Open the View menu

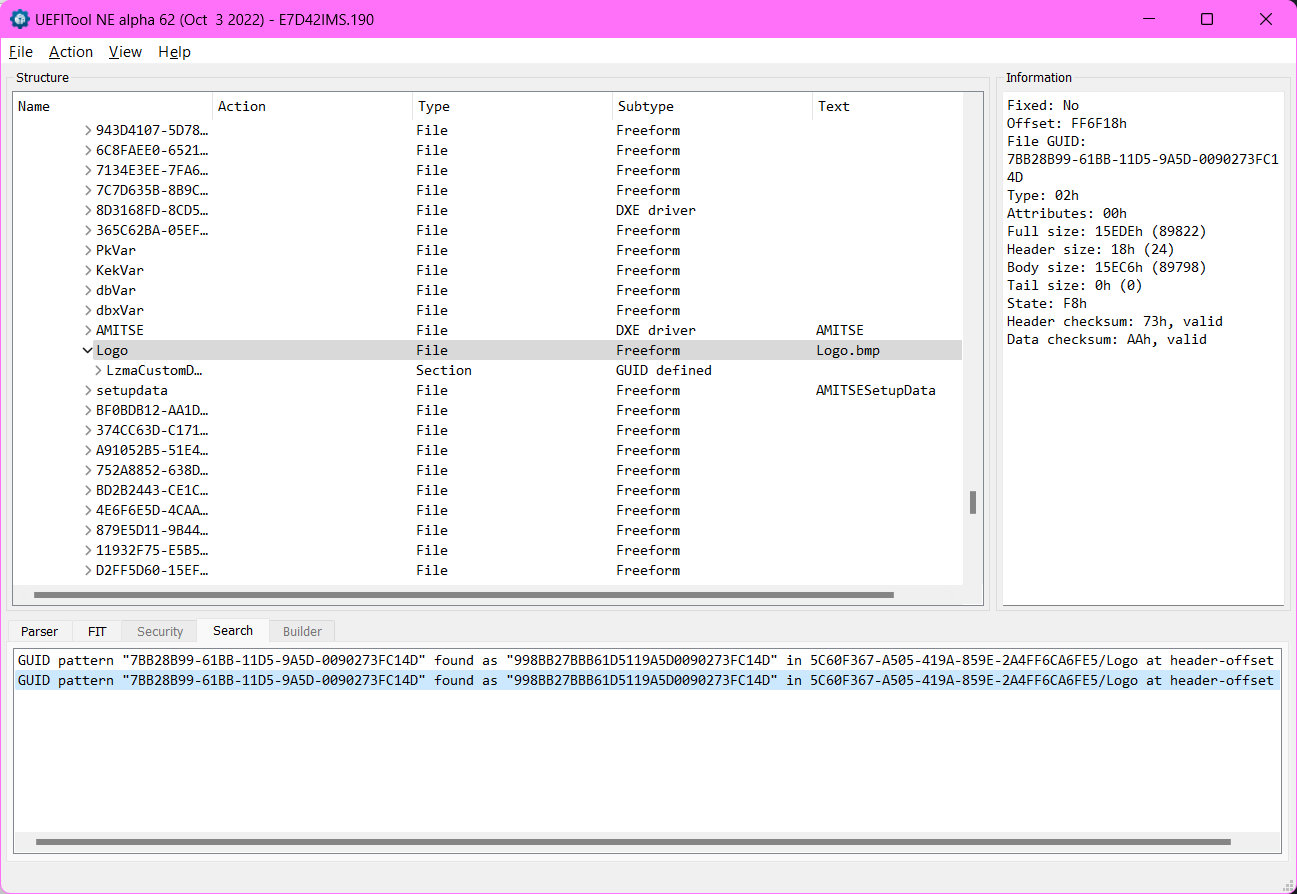pos(125,52)
